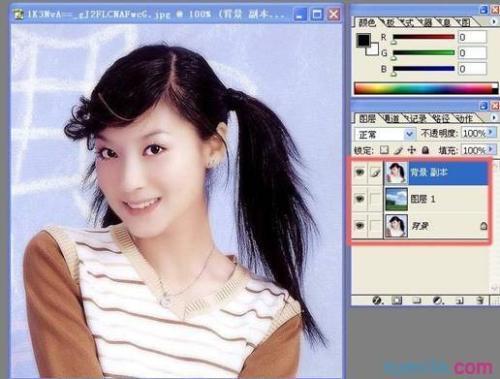Close the Color palette group
Screen dimensions: 500x379
pyautogui.click(x=496, y=10)
